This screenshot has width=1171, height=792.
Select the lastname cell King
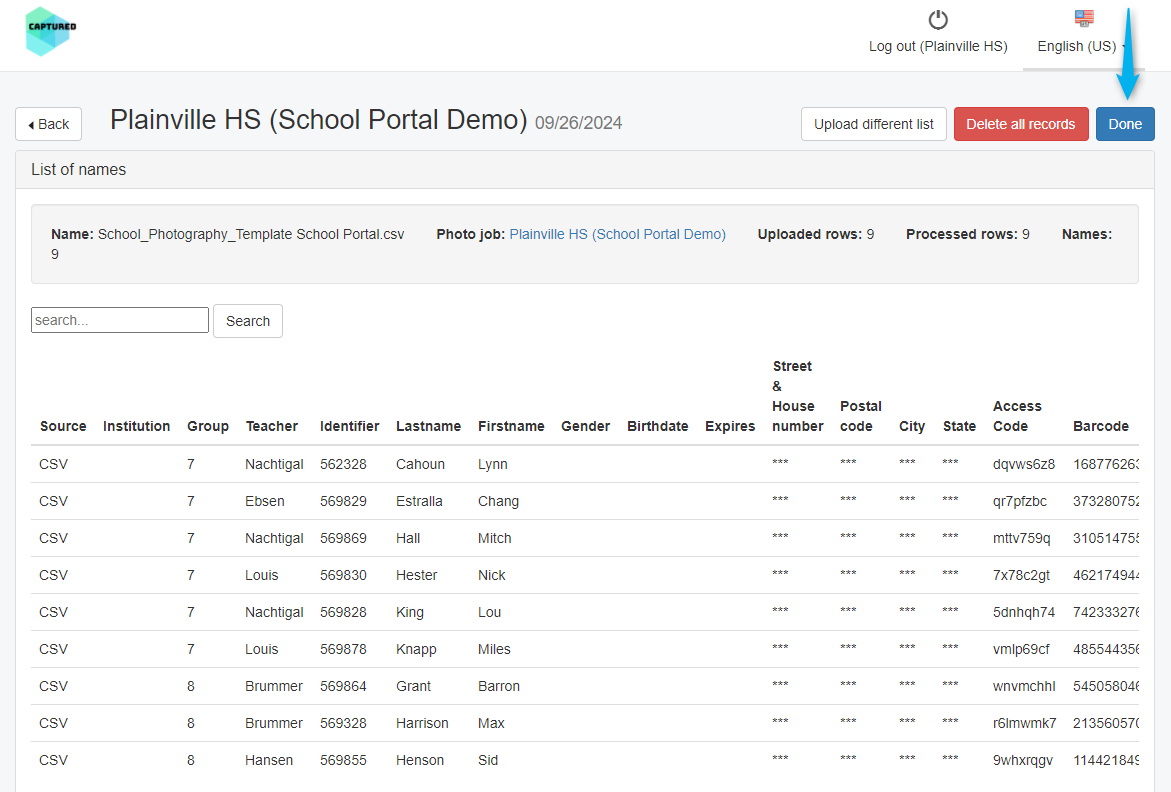tap(410, 612)
